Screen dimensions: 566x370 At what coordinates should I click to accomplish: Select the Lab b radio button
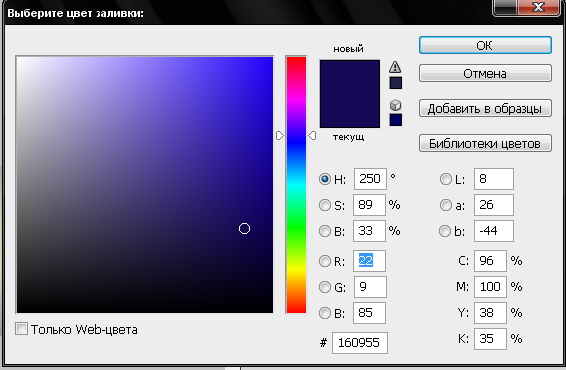pos(445,231)
